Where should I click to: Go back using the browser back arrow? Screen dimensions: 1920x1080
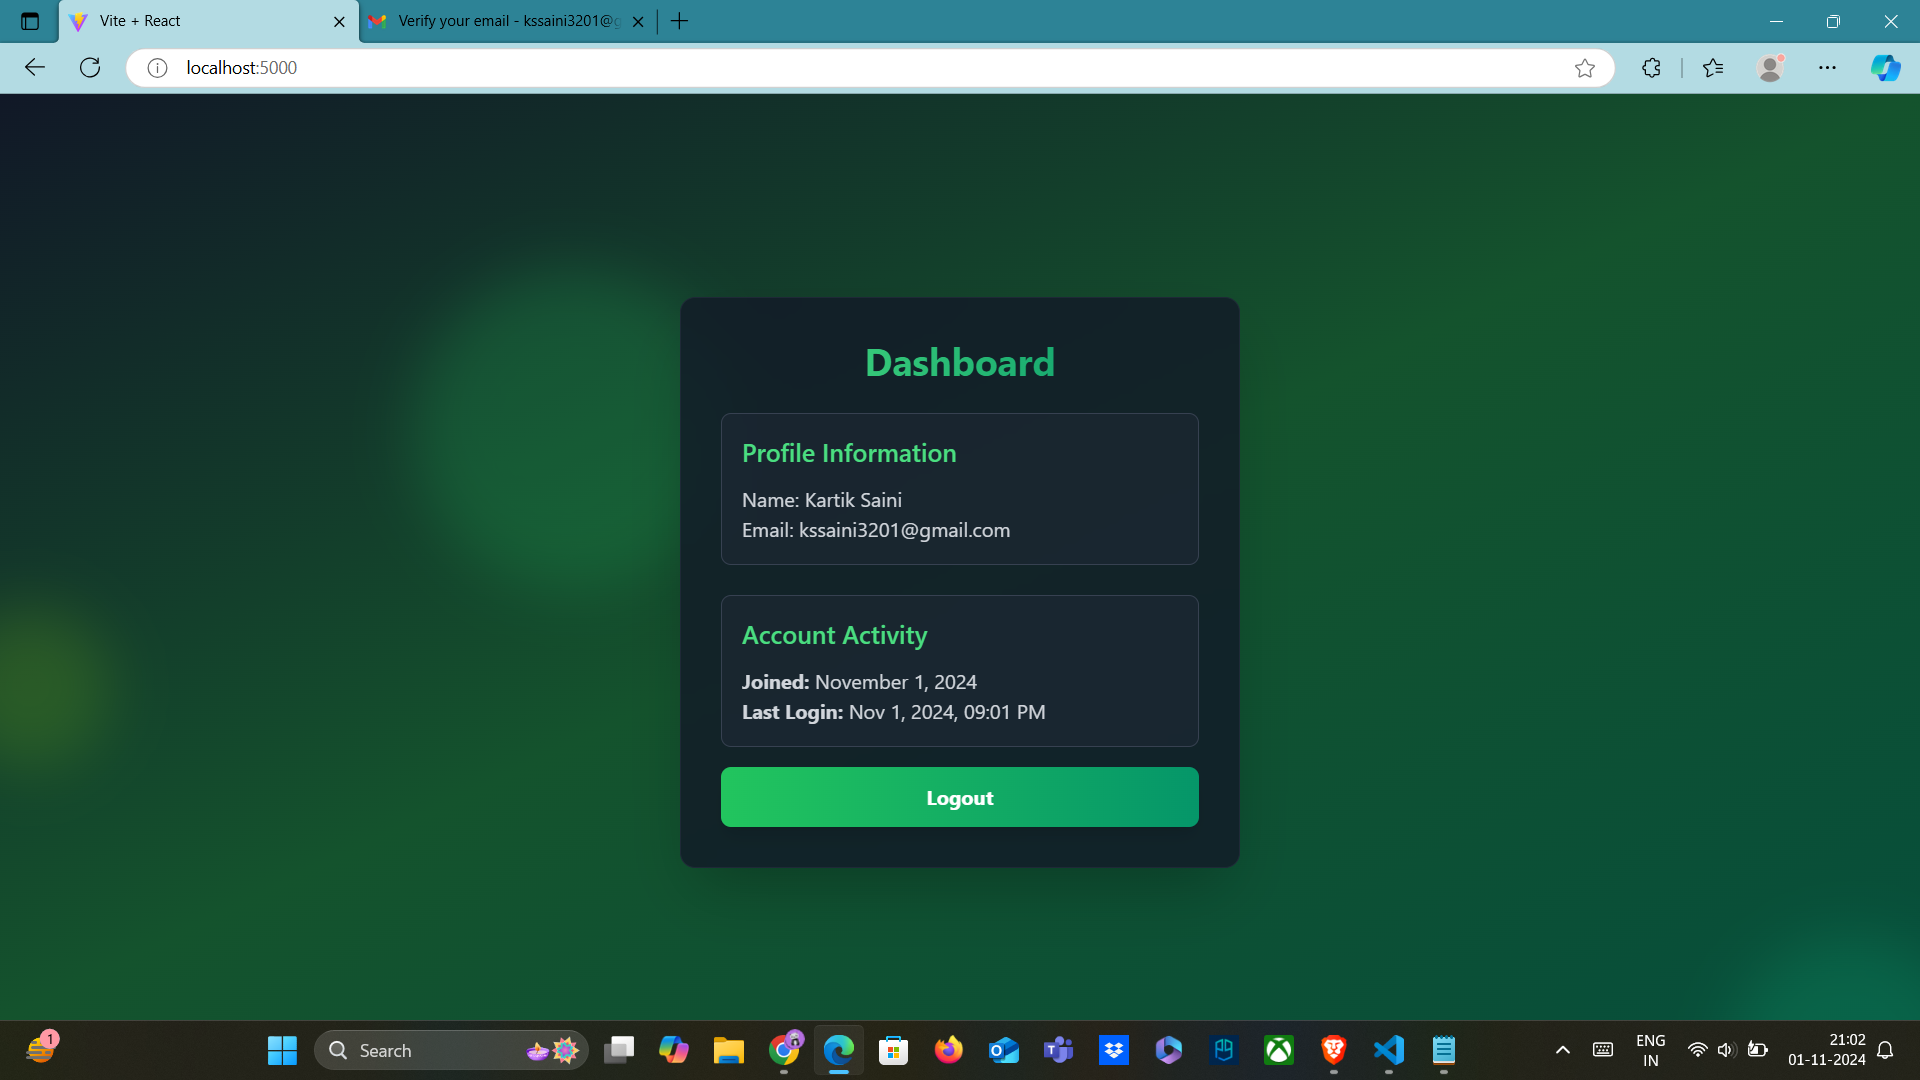[x=35, y=68]
